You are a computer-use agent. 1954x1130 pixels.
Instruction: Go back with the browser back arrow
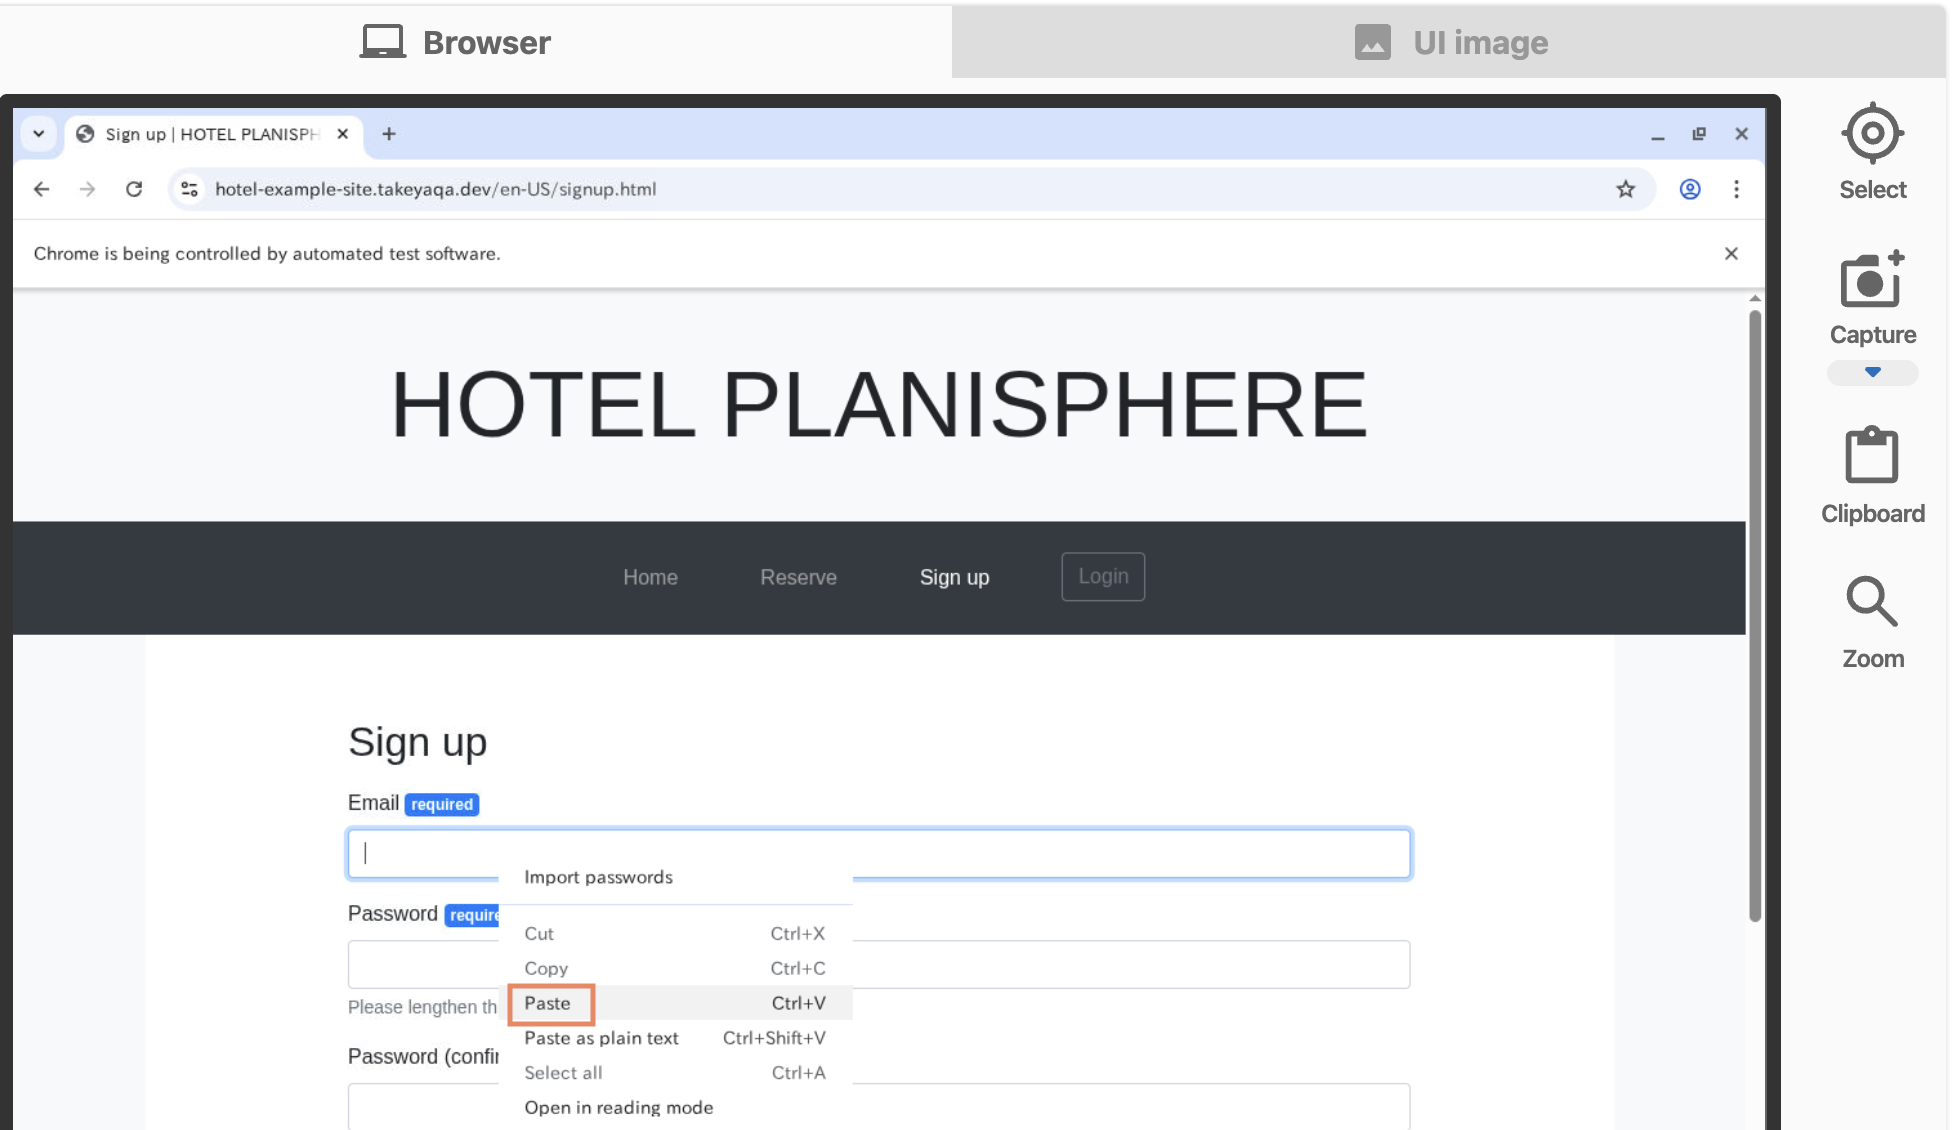[42, 189]
